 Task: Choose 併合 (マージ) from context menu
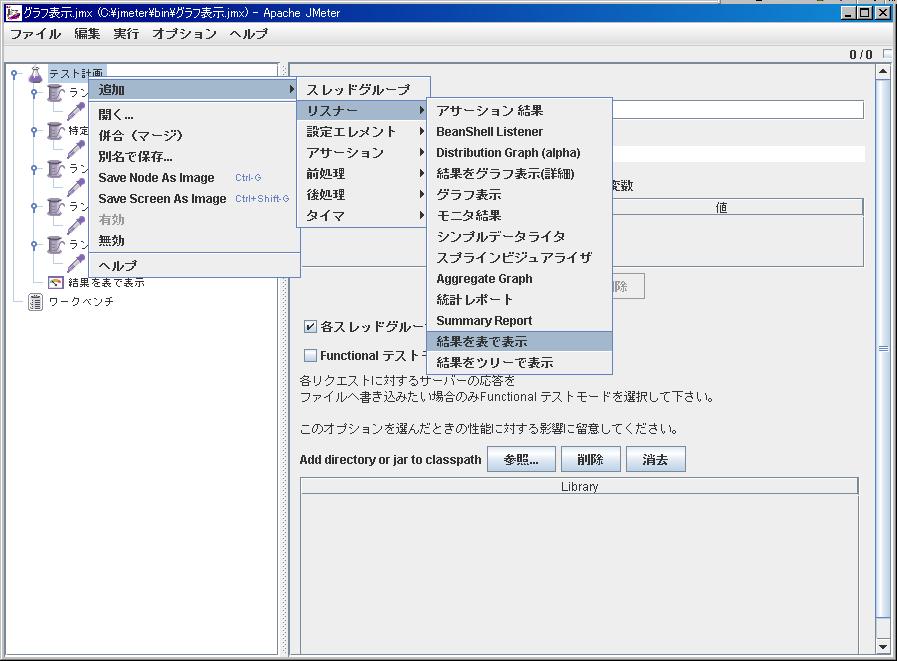[x=195, y=136]
